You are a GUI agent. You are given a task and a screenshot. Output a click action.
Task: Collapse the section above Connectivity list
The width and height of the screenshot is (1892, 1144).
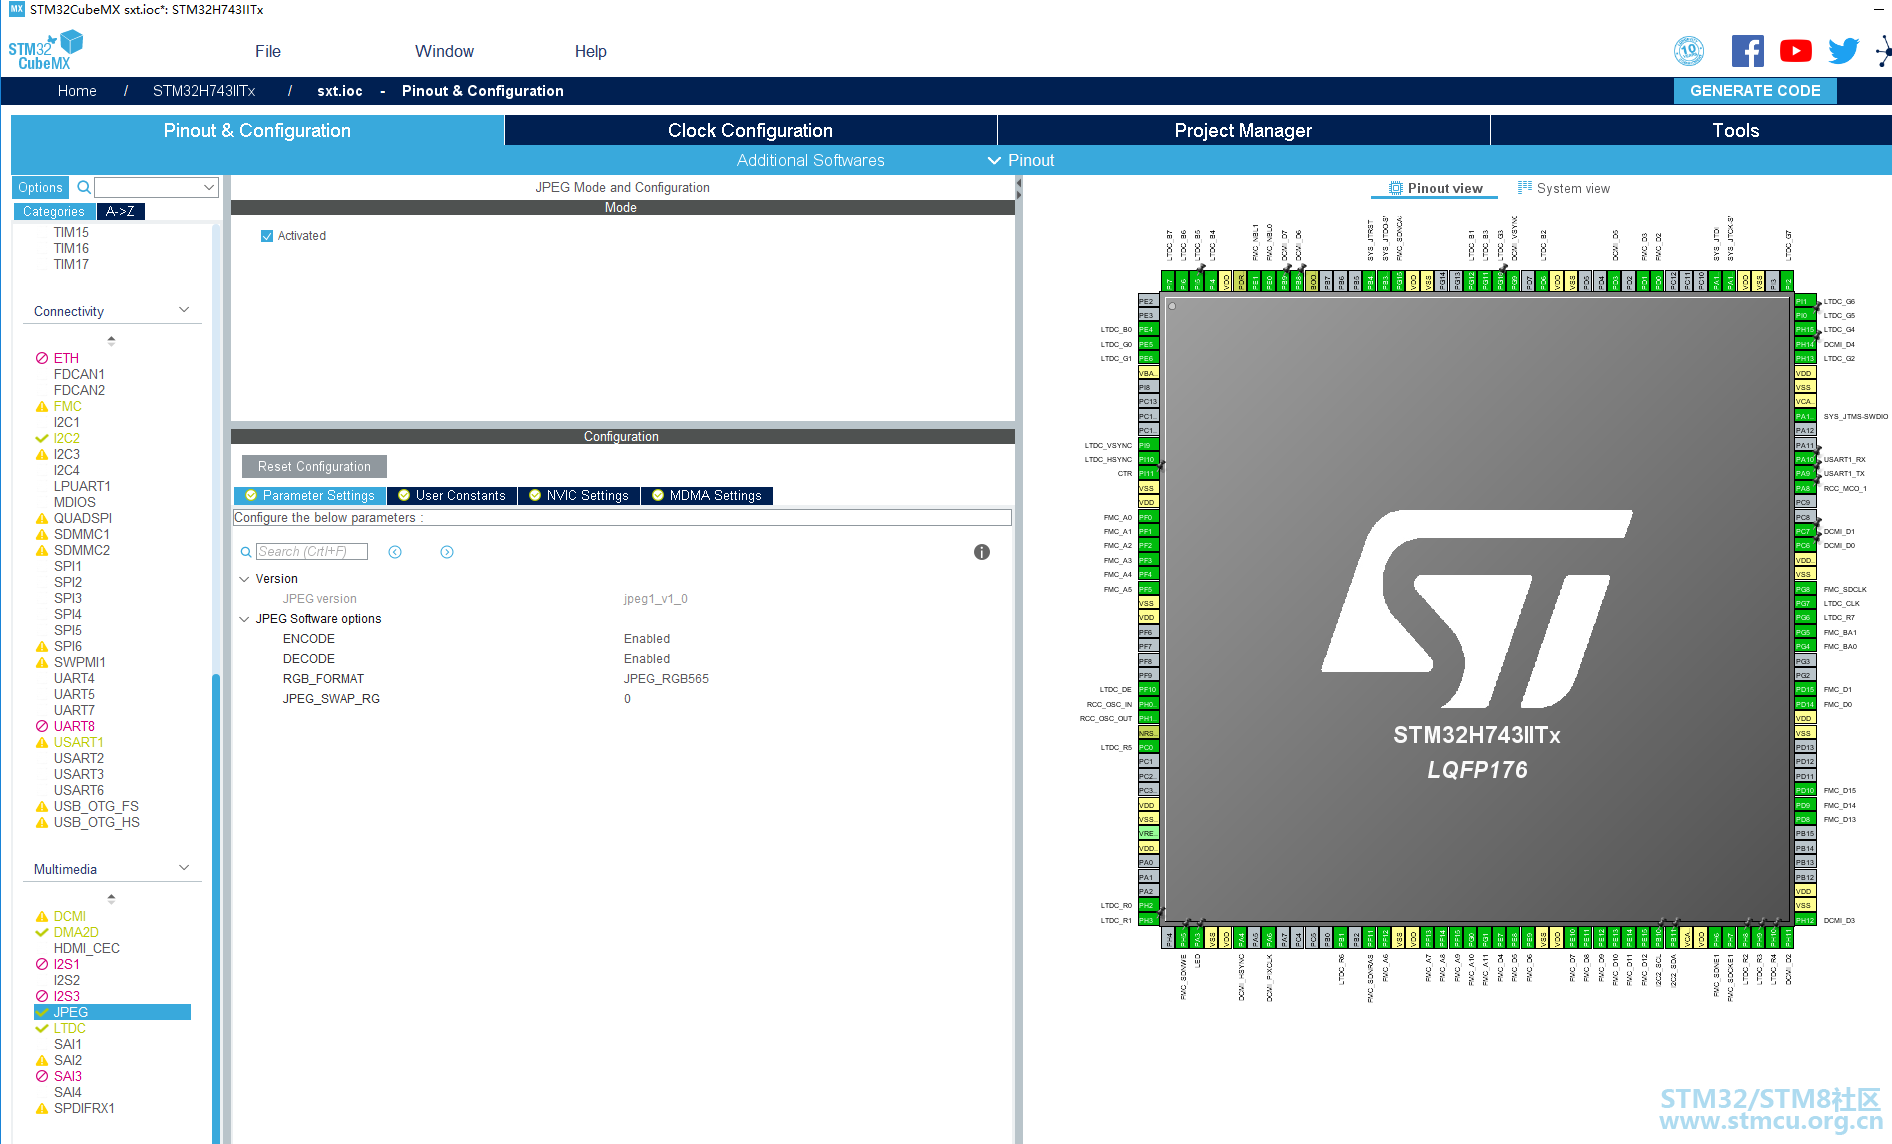111,340
